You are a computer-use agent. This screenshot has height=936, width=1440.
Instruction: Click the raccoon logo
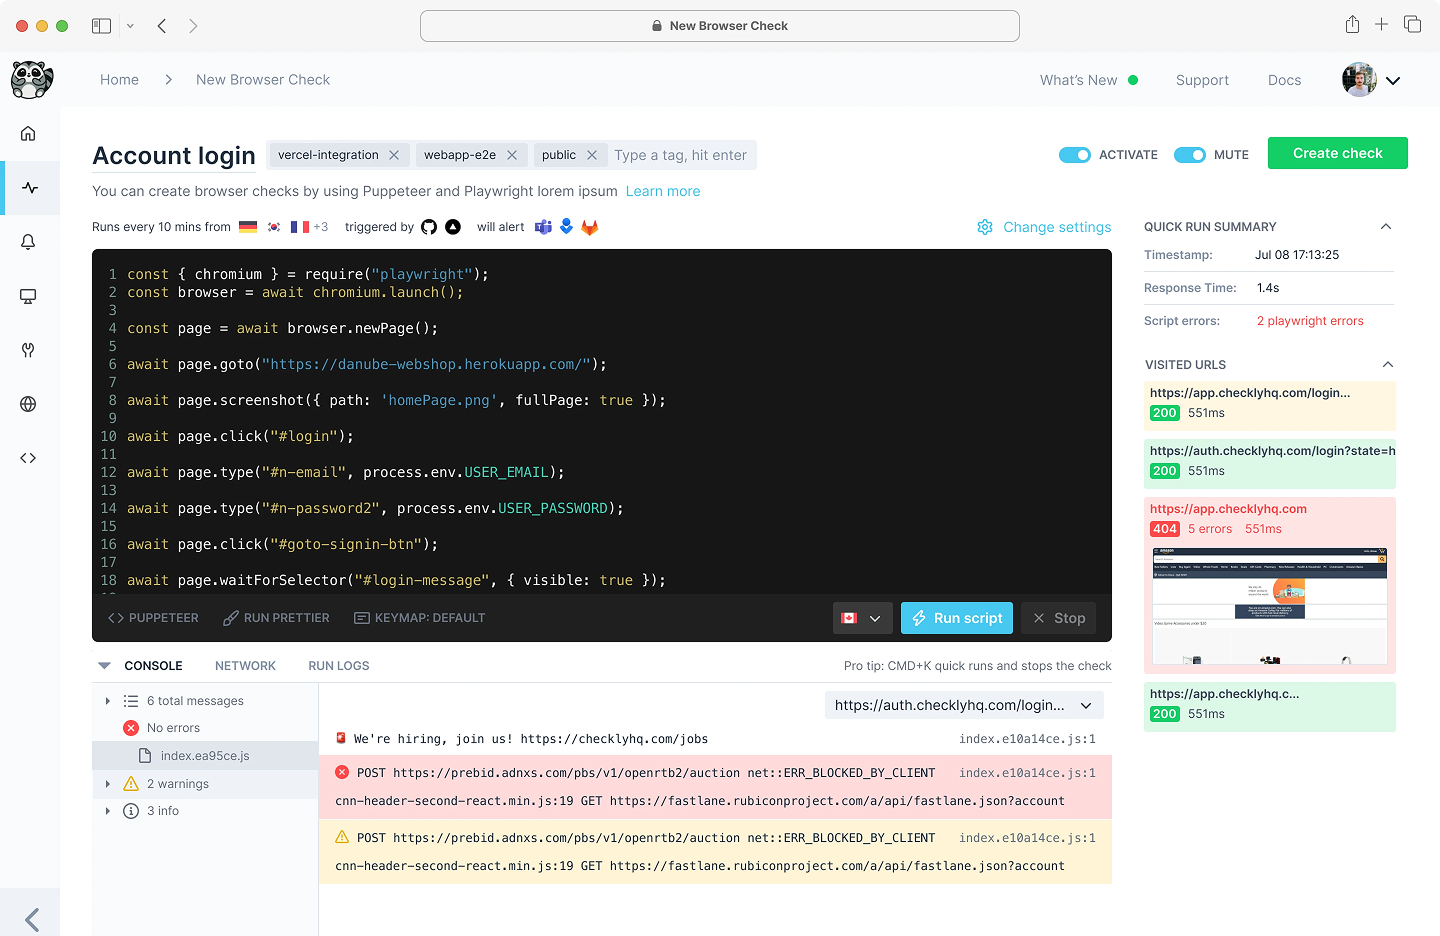point(32,80)
